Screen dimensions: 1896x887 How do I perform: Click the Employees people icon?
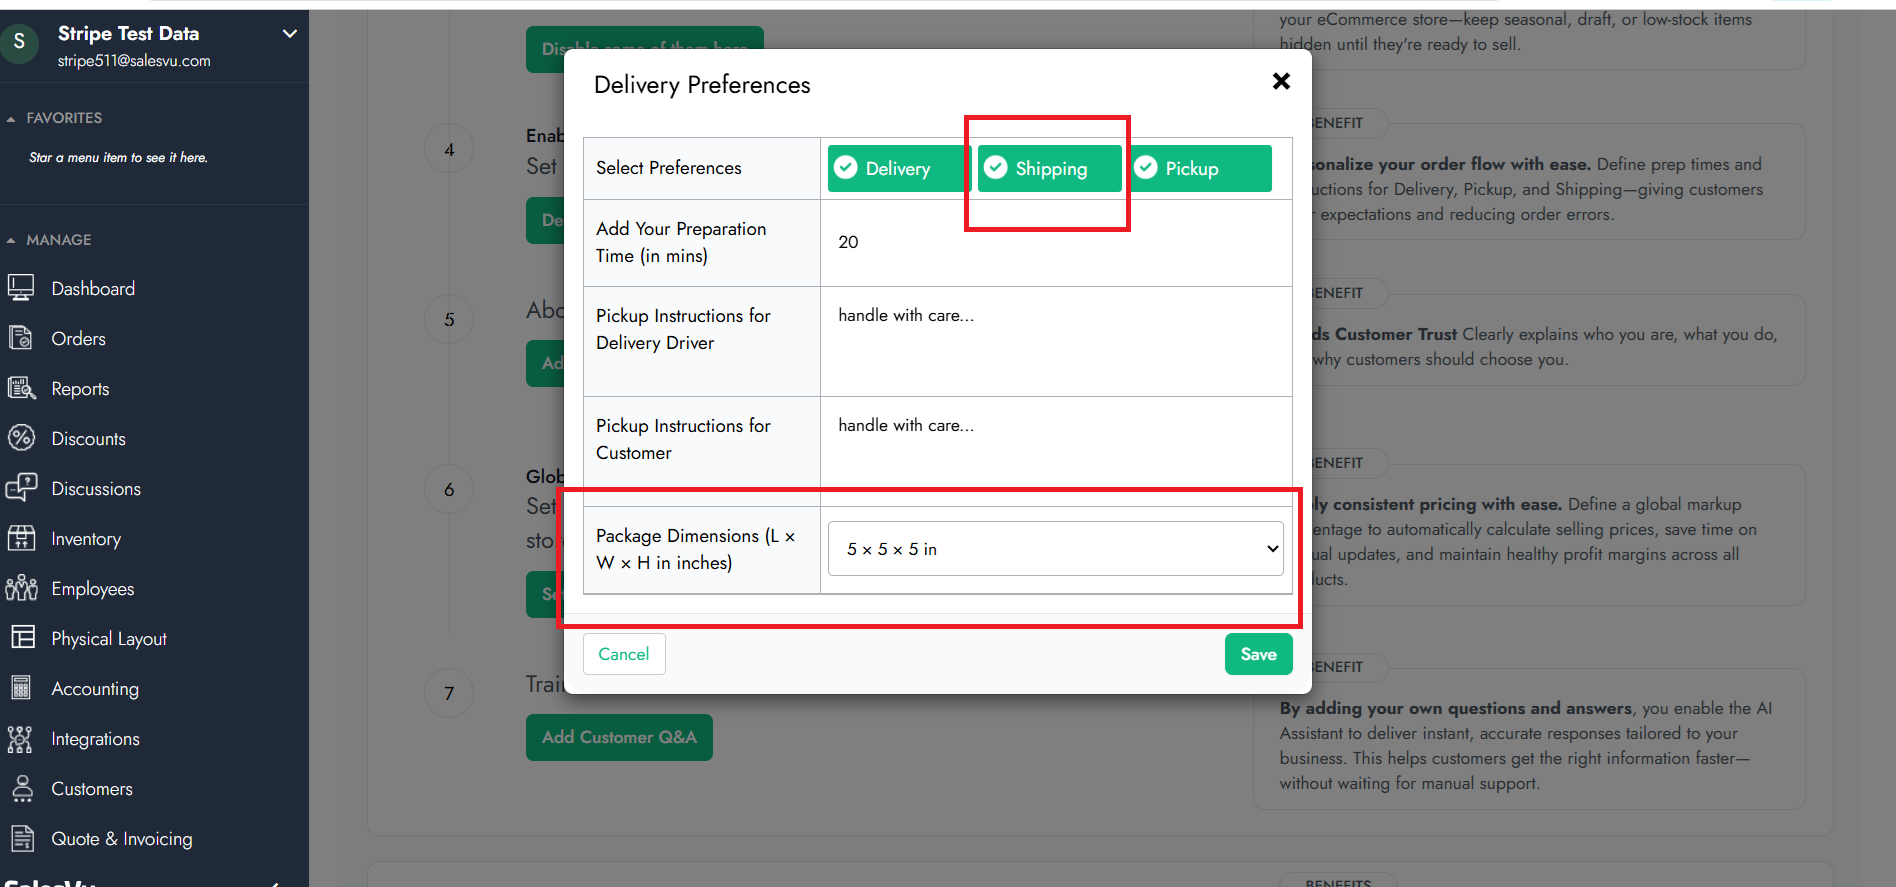click(x=21, y=588)
